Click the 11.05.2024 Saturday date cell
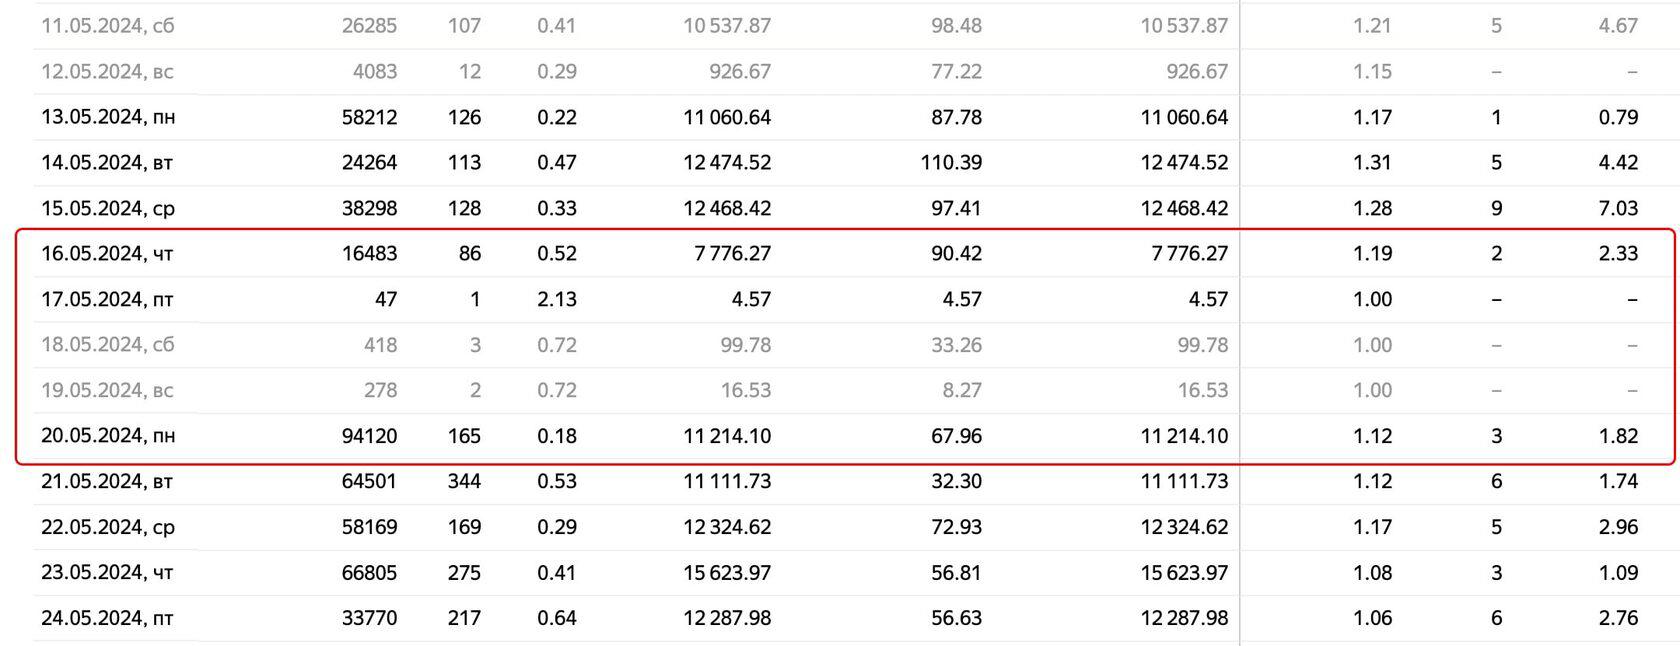Screen dimensions: 1680x646 click(x=108, y=26)
